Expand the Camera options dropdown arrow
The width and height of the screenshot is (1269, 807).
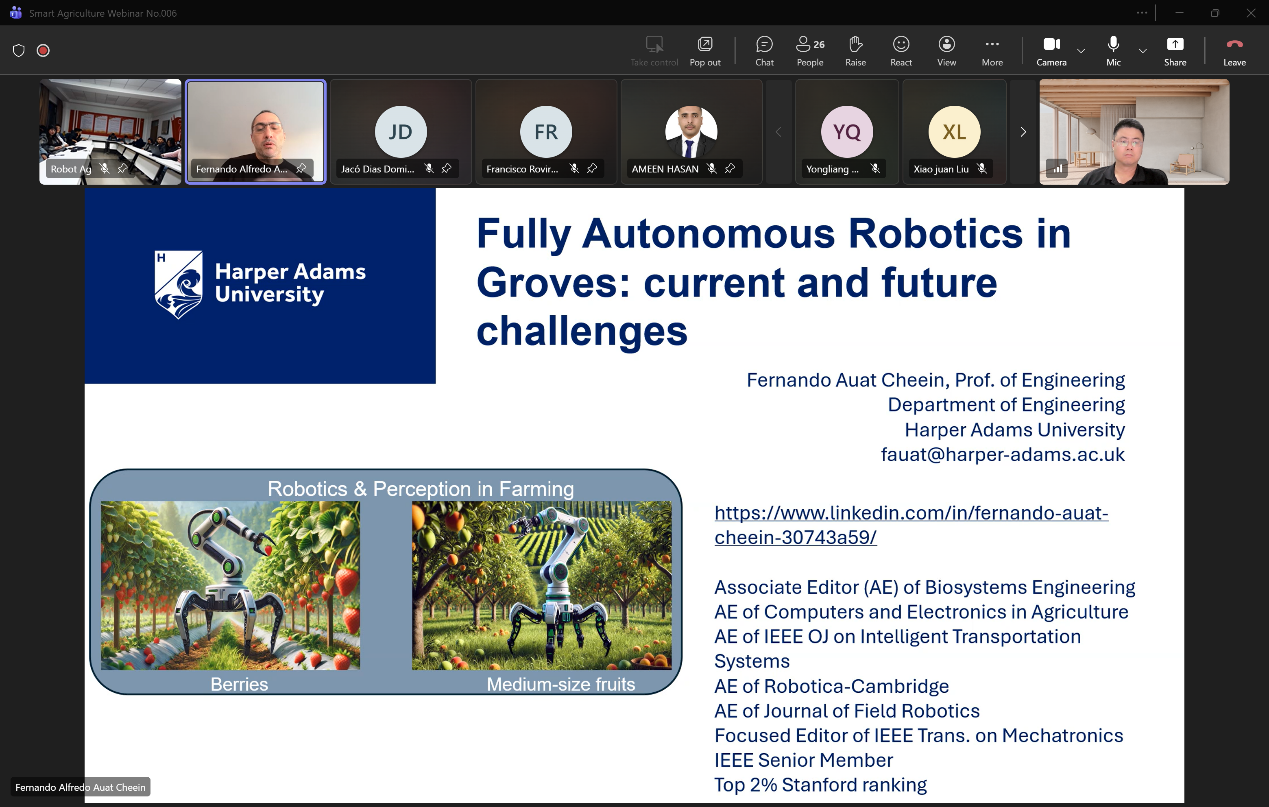click(x=1081, y=50)
